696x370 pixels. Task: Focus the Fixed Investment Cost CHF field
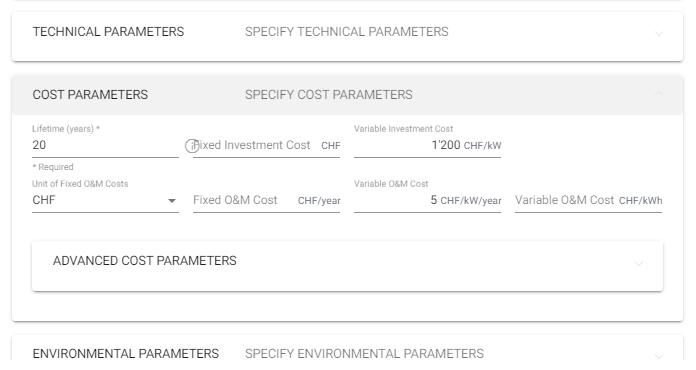266,146
